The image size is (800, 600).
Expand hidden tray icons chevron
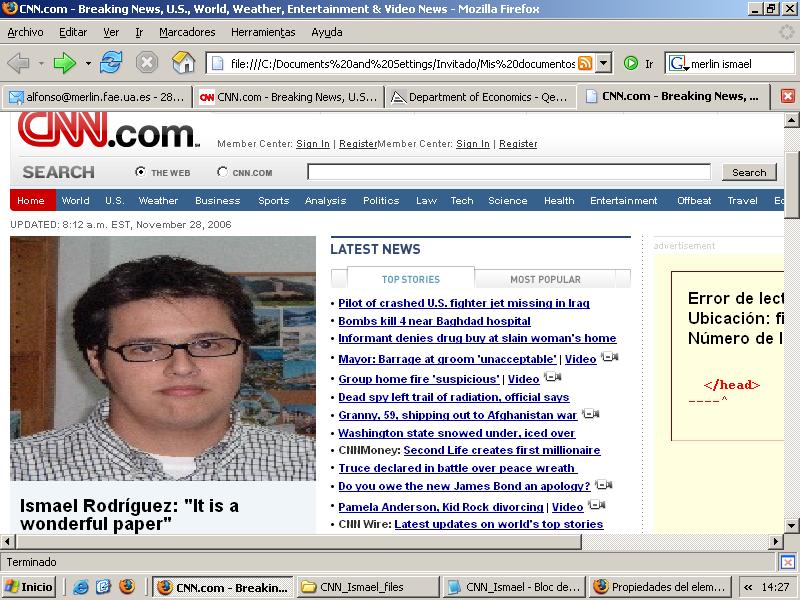748,587
